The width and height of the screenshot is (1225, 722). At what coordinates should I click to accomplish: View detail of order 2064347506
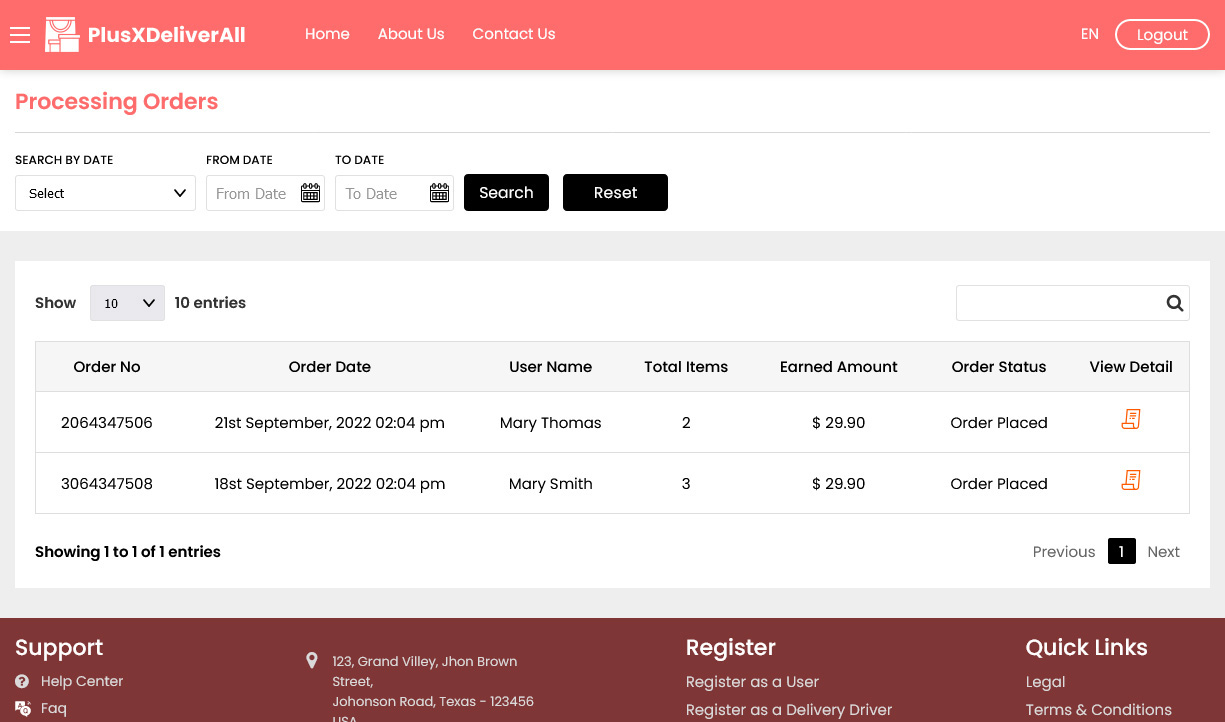[x=1131, y=420]
